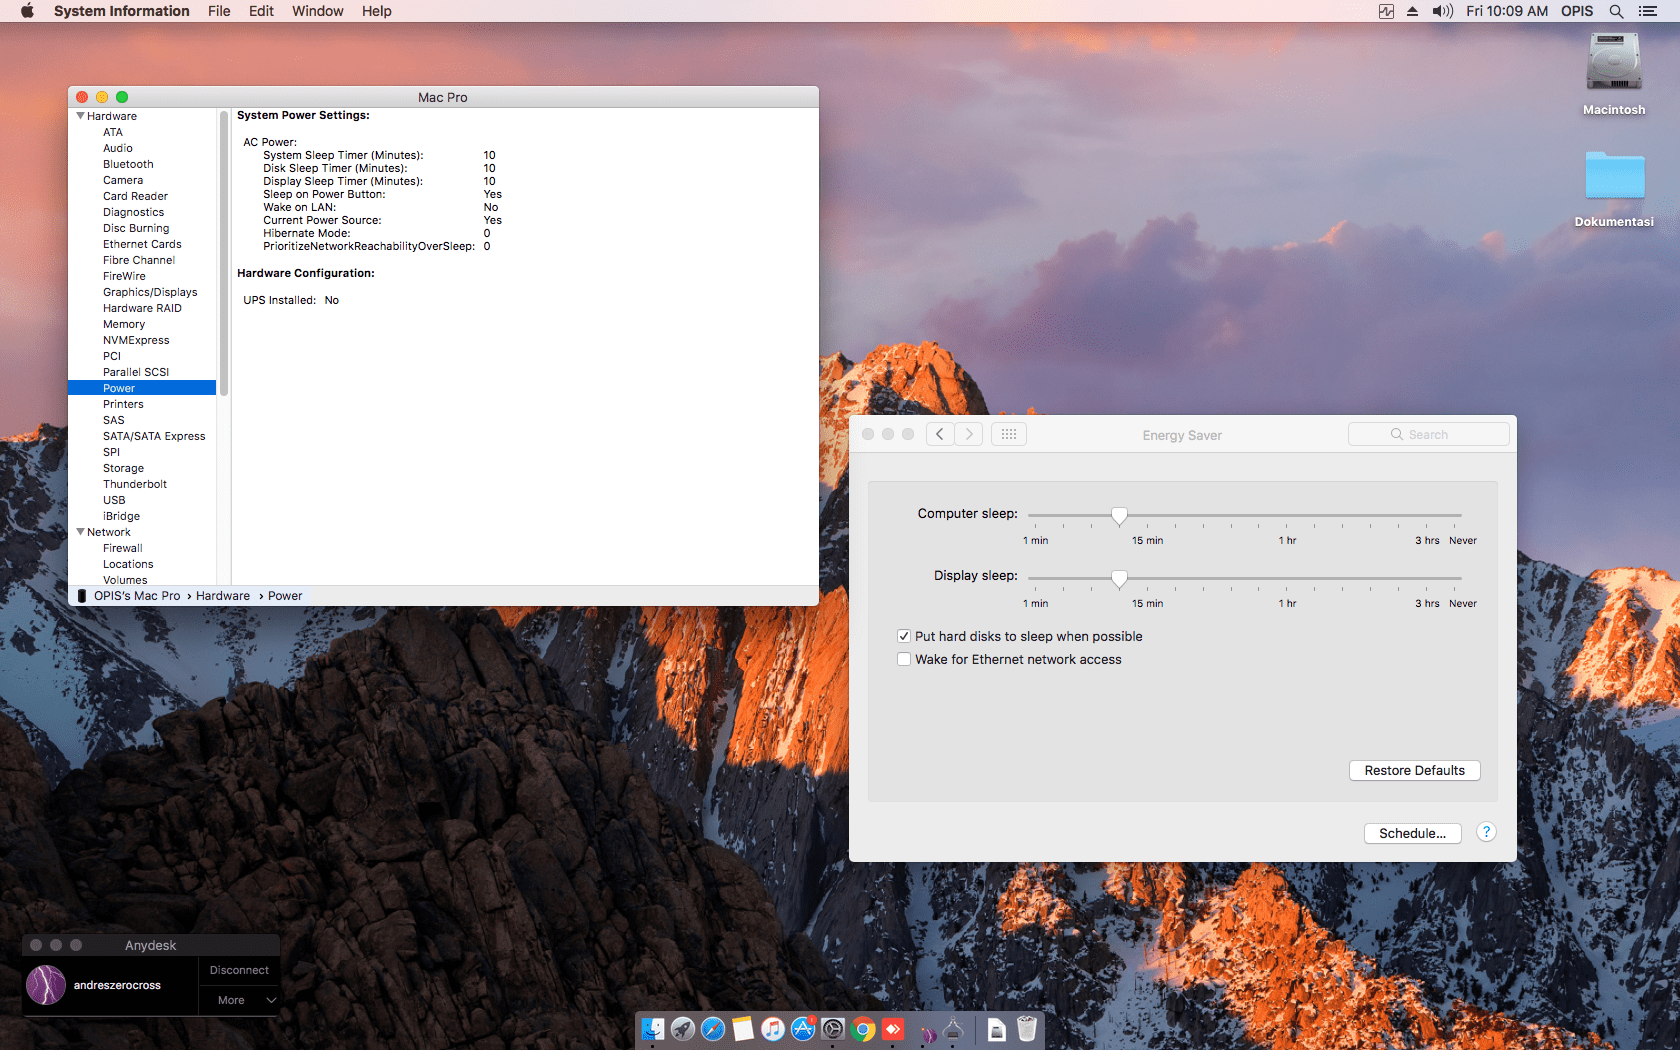The width and height of the screenshot is (1680, 1050).
Task: Expand the More options in AnyDesk
Action: [239, 999]
